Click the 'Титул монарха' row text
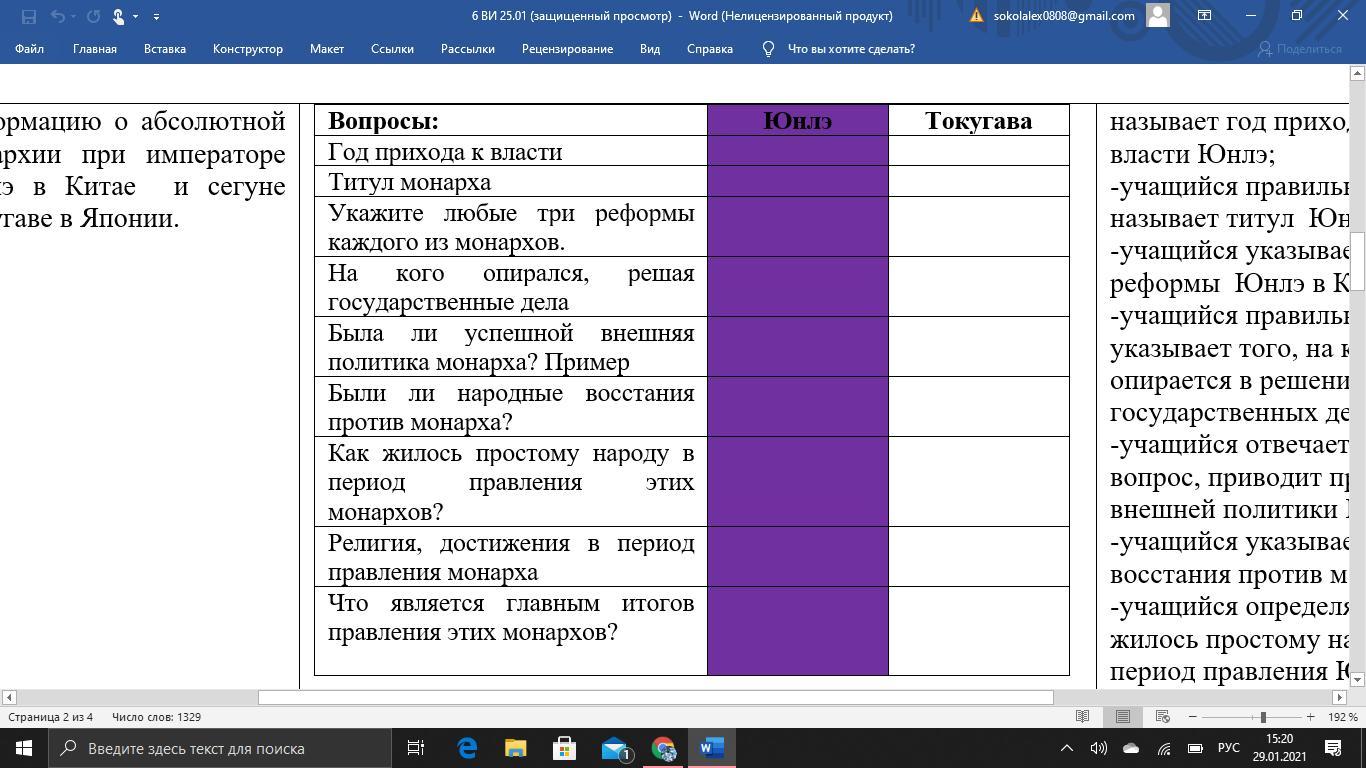Viewport: 1366px width, 768px height. 409,182
